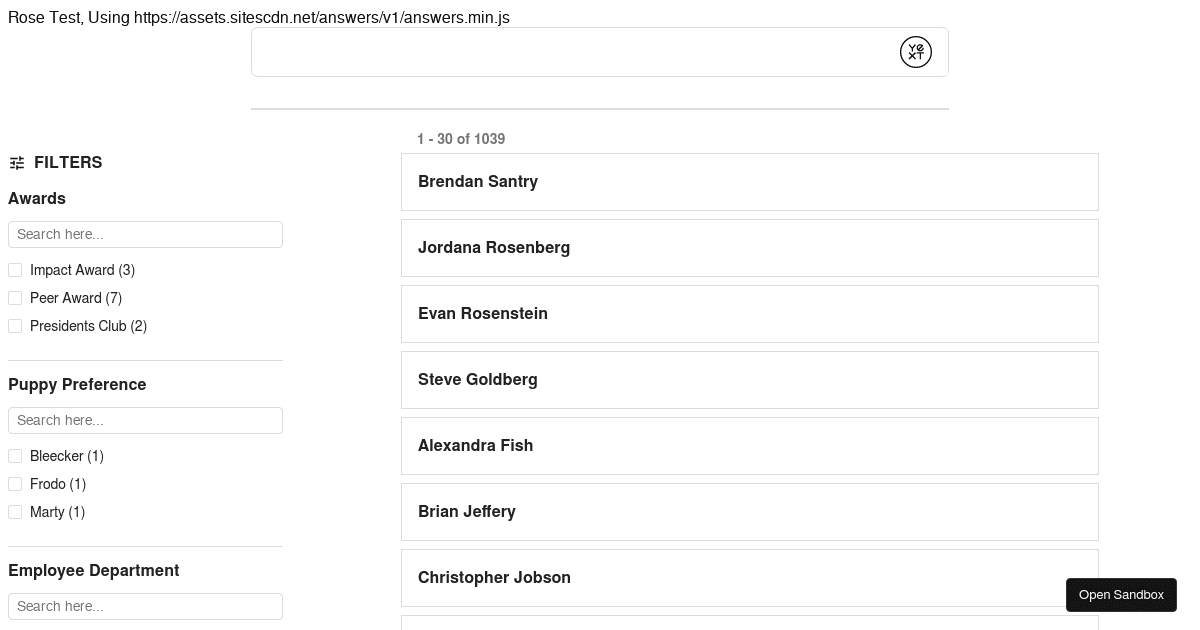Click the FILTERS sliders icon
The width and height of the screenshot is (1200, 630).
click(x=17, y=162)
